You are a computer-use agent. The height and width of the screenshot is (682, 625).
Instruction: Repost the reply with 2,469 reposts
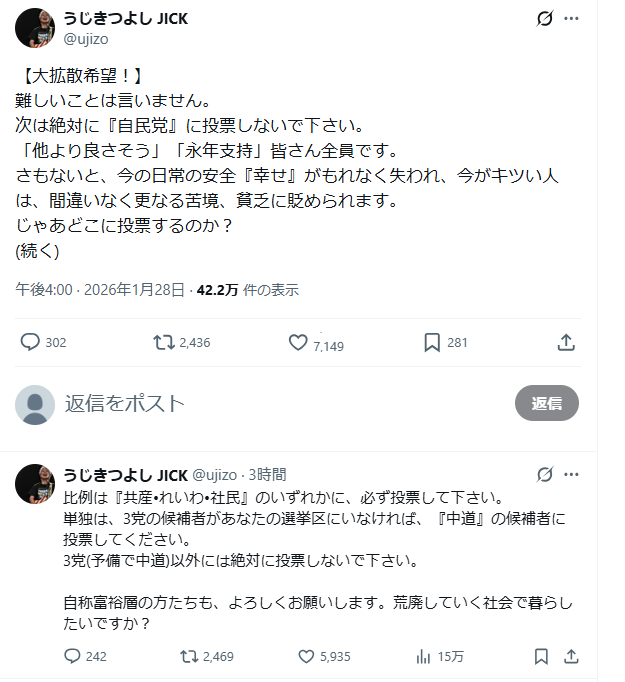[187, 656]
